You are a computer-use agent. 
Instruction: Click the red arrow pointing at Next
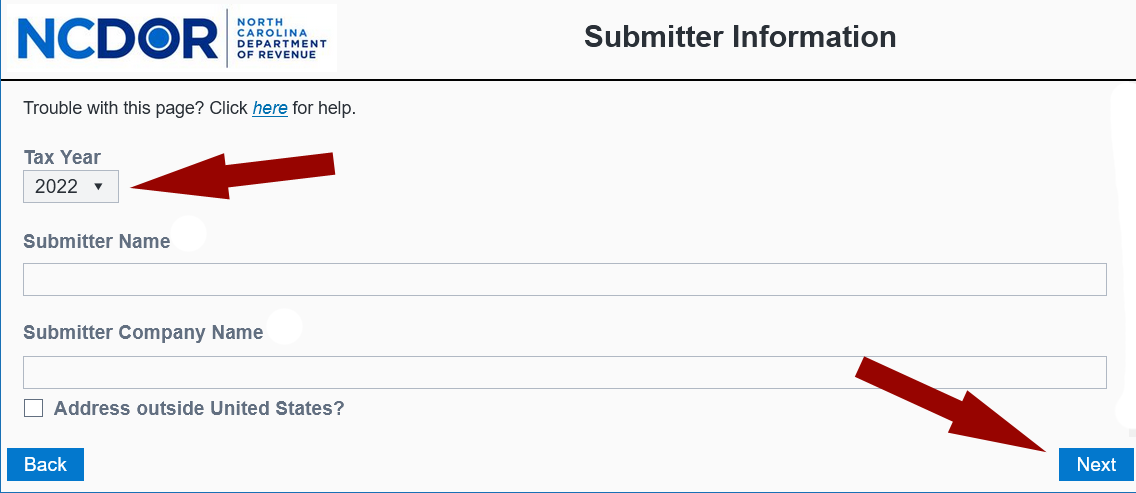950,405
